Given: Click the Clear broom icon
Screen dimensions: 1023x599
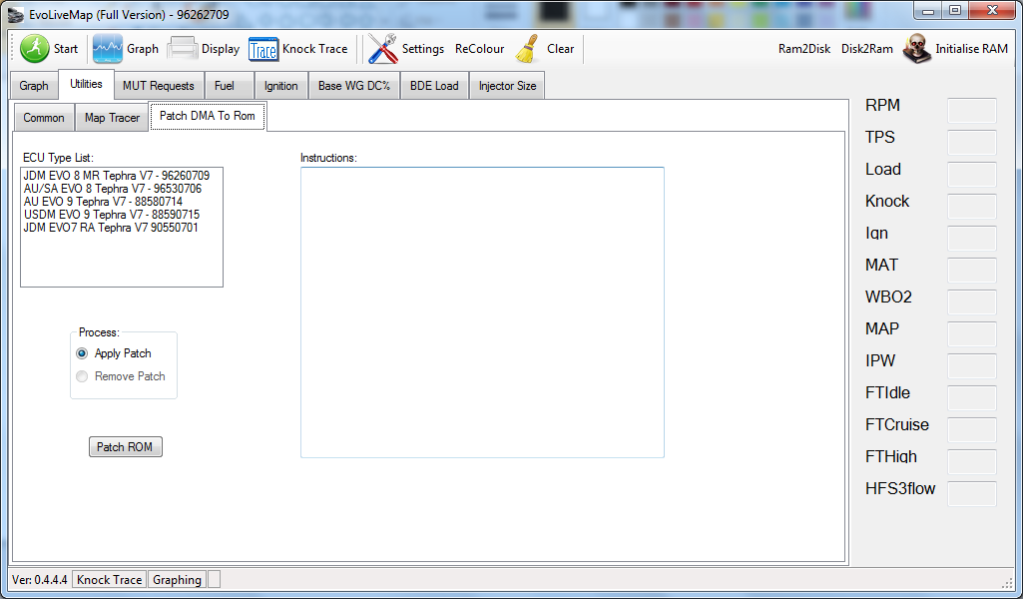Looking at the screenshot, I should 528,49.
